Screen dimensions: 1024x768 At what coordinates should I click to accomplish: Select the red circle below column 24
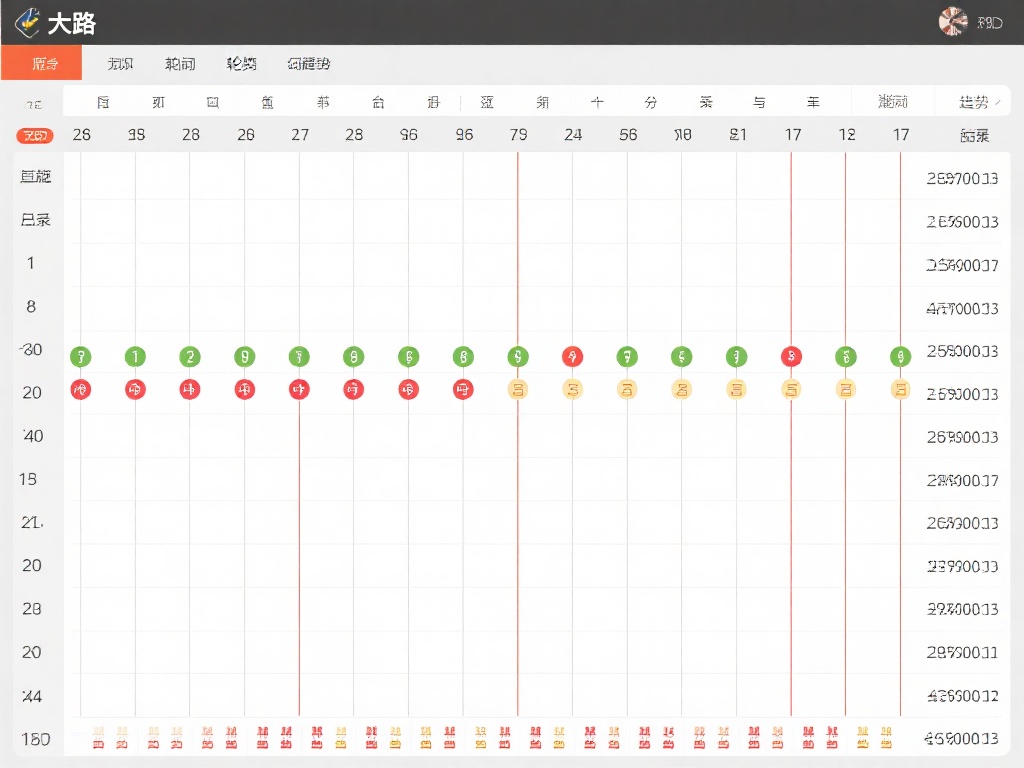[x=572, y=356]
